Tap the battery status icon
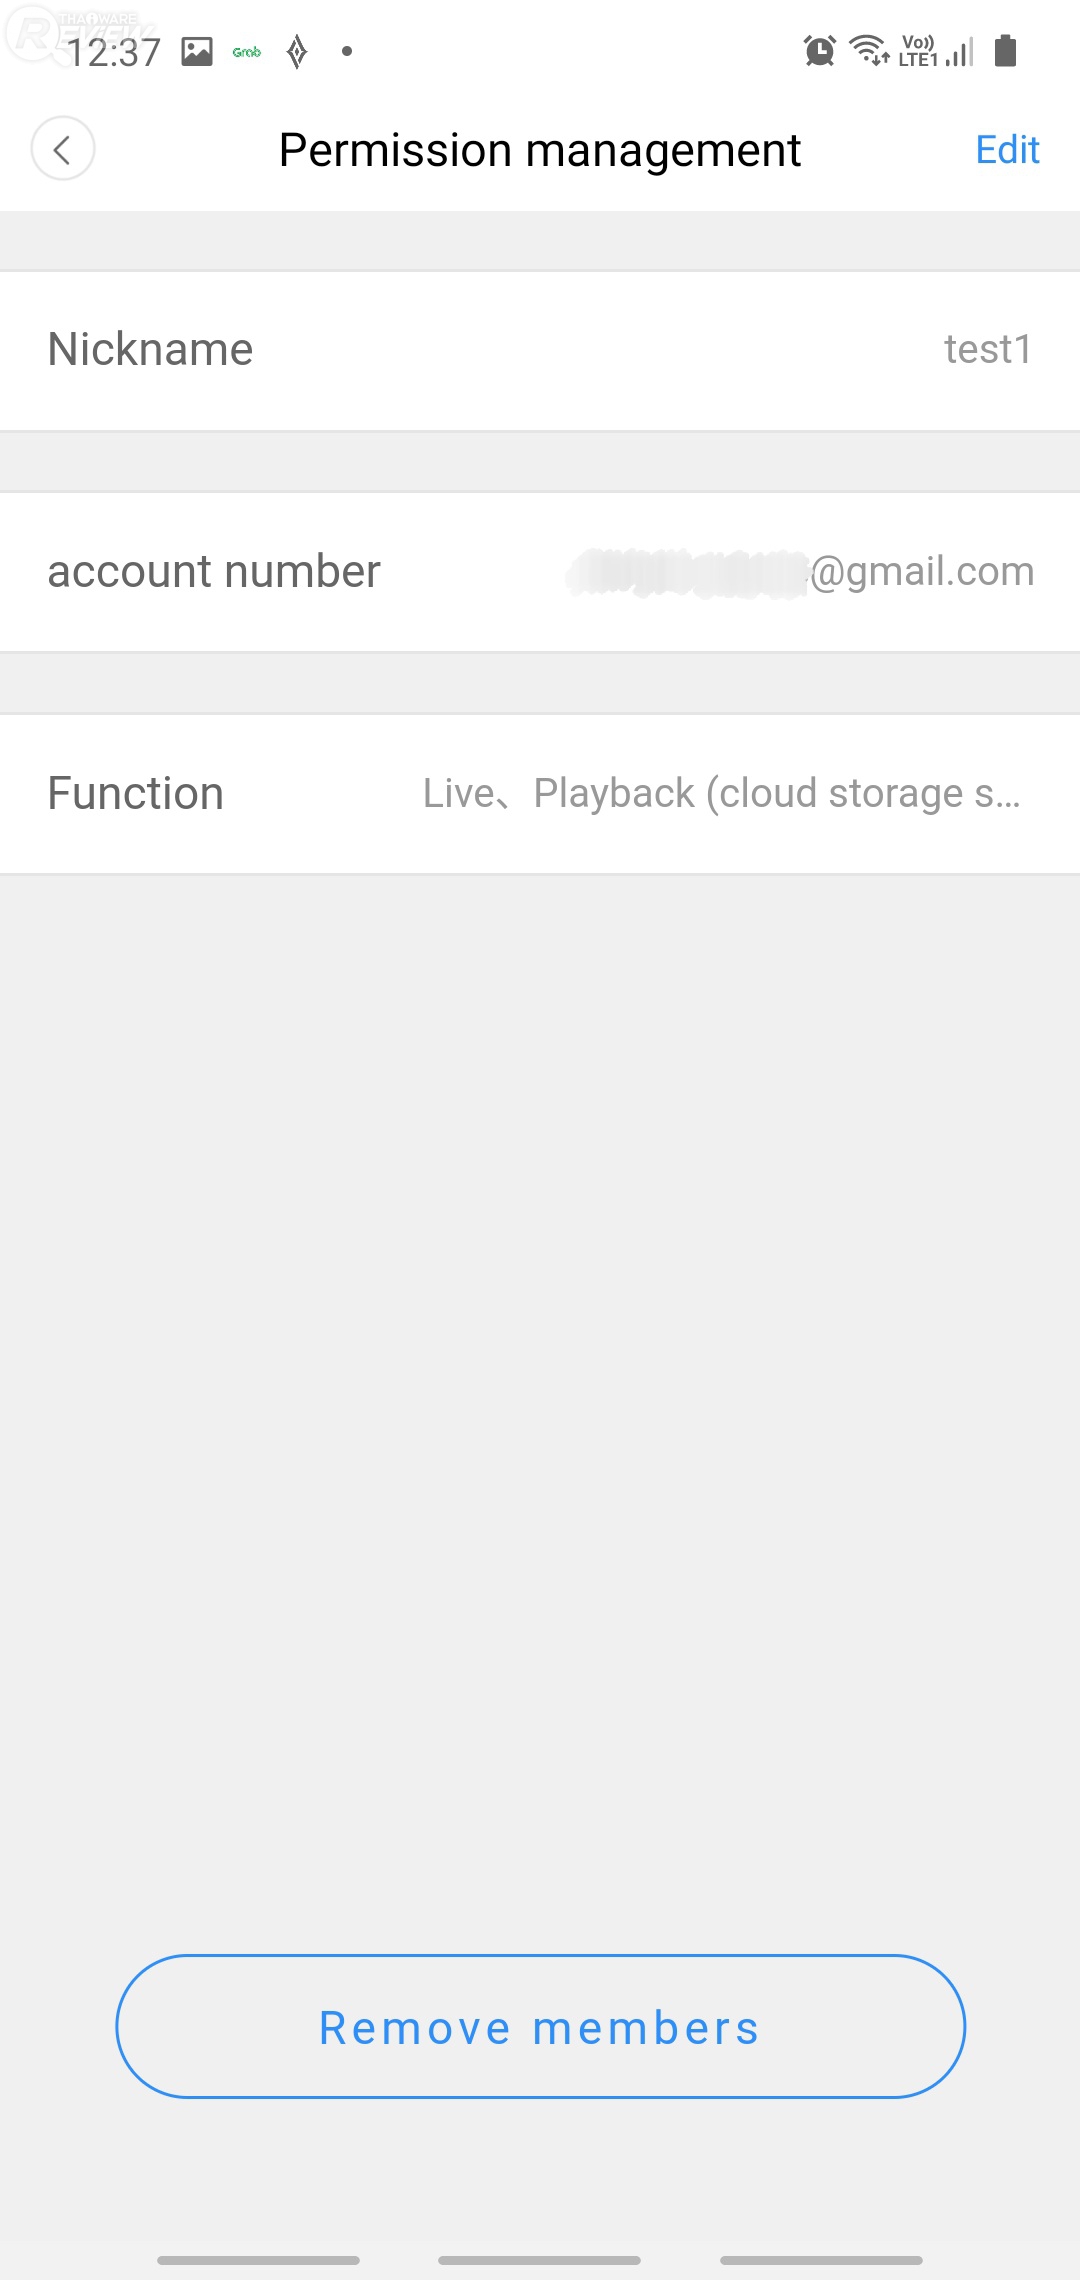Viewport: 1080px width, 2280px height. [1006, 50]
